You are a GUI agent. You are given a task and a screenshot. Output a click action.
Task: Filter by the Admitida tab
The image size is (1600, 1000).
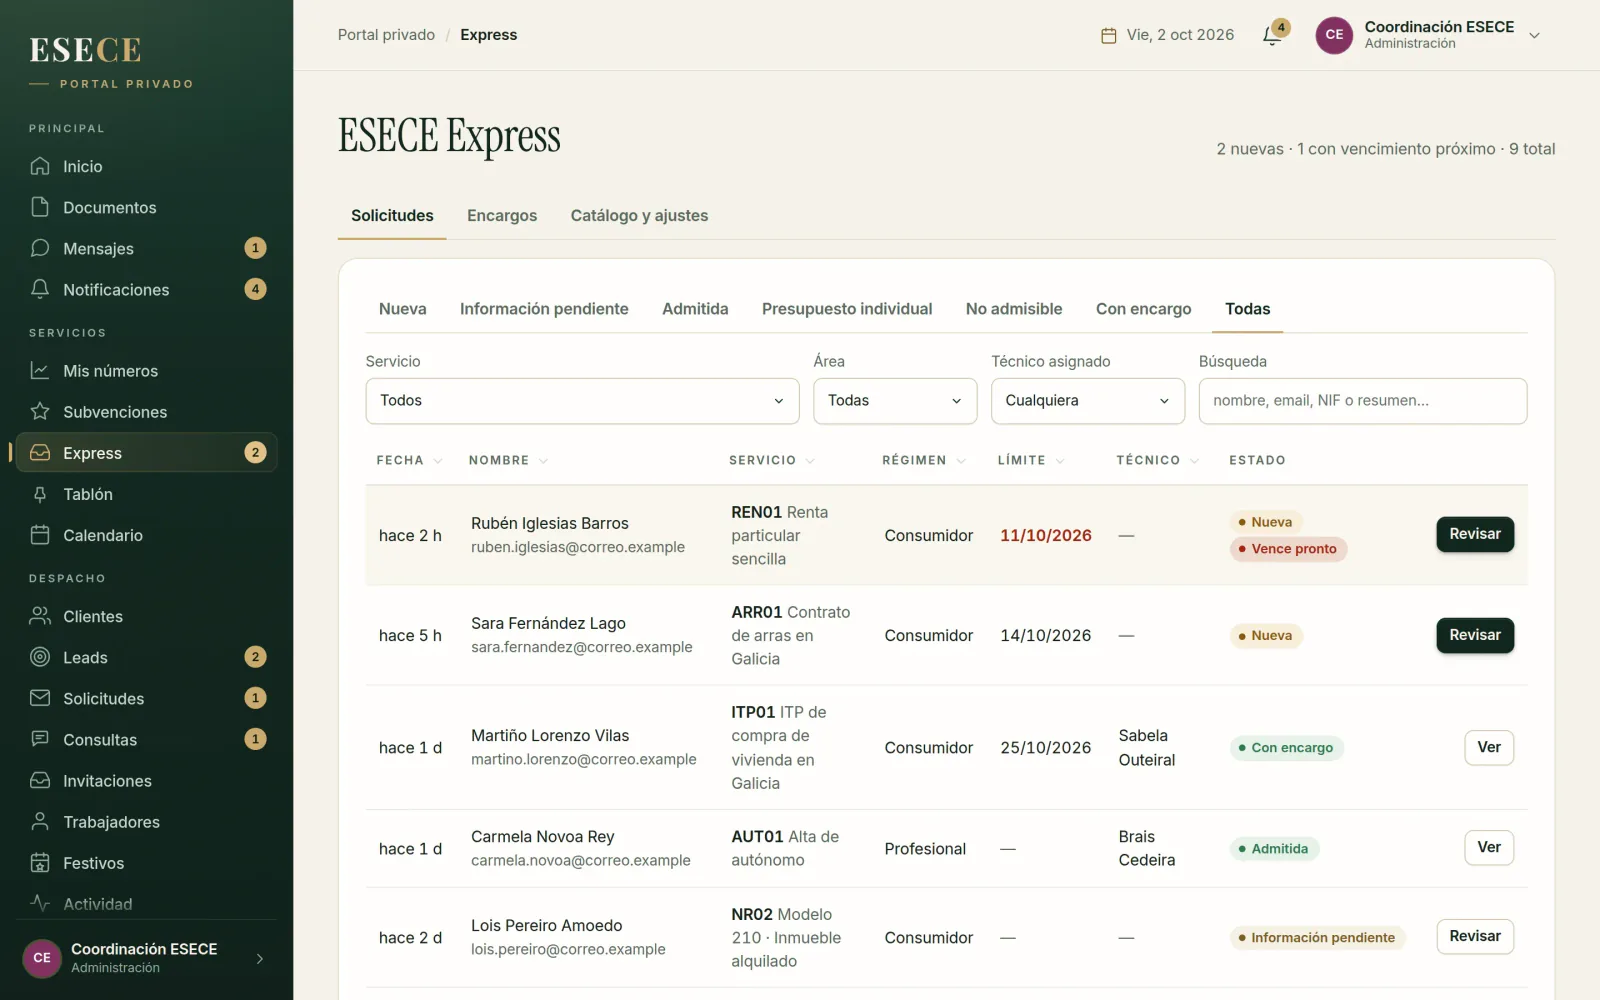click(x=695, y=309)
